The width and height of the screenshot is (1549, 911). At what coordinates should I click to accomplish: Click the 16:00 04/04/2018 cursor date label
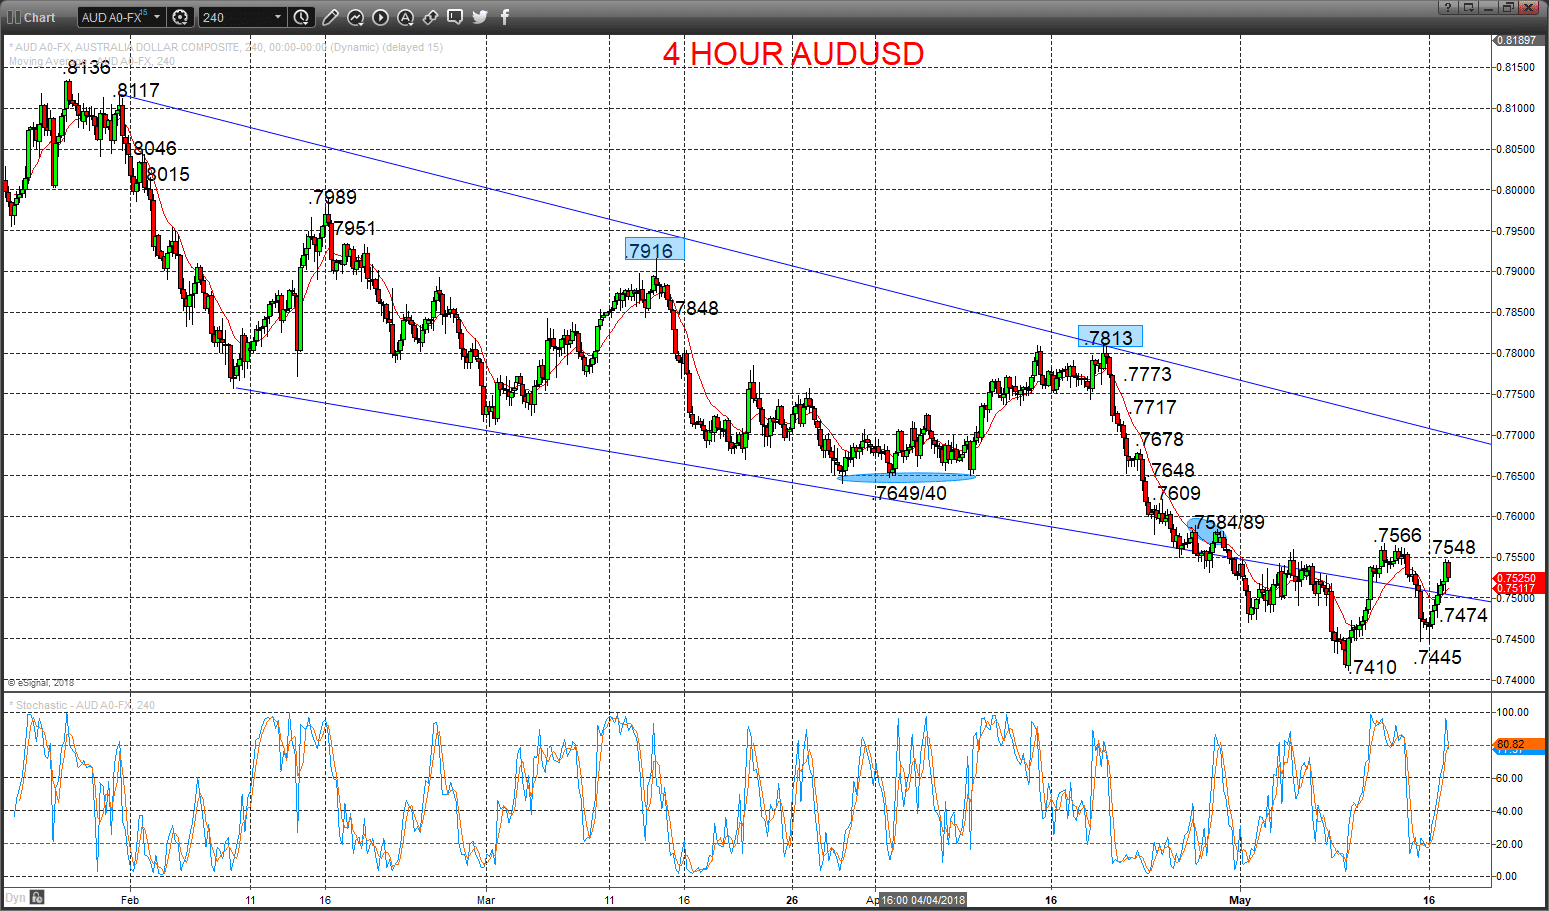tap(923, 900)
